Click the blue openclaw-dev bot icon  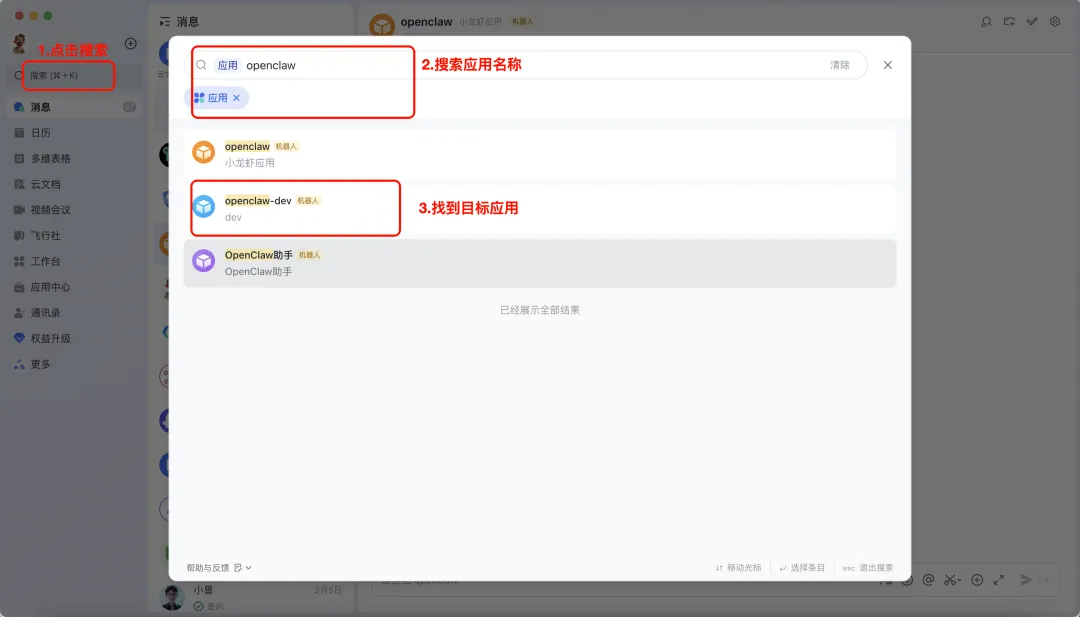click(203, 207)
